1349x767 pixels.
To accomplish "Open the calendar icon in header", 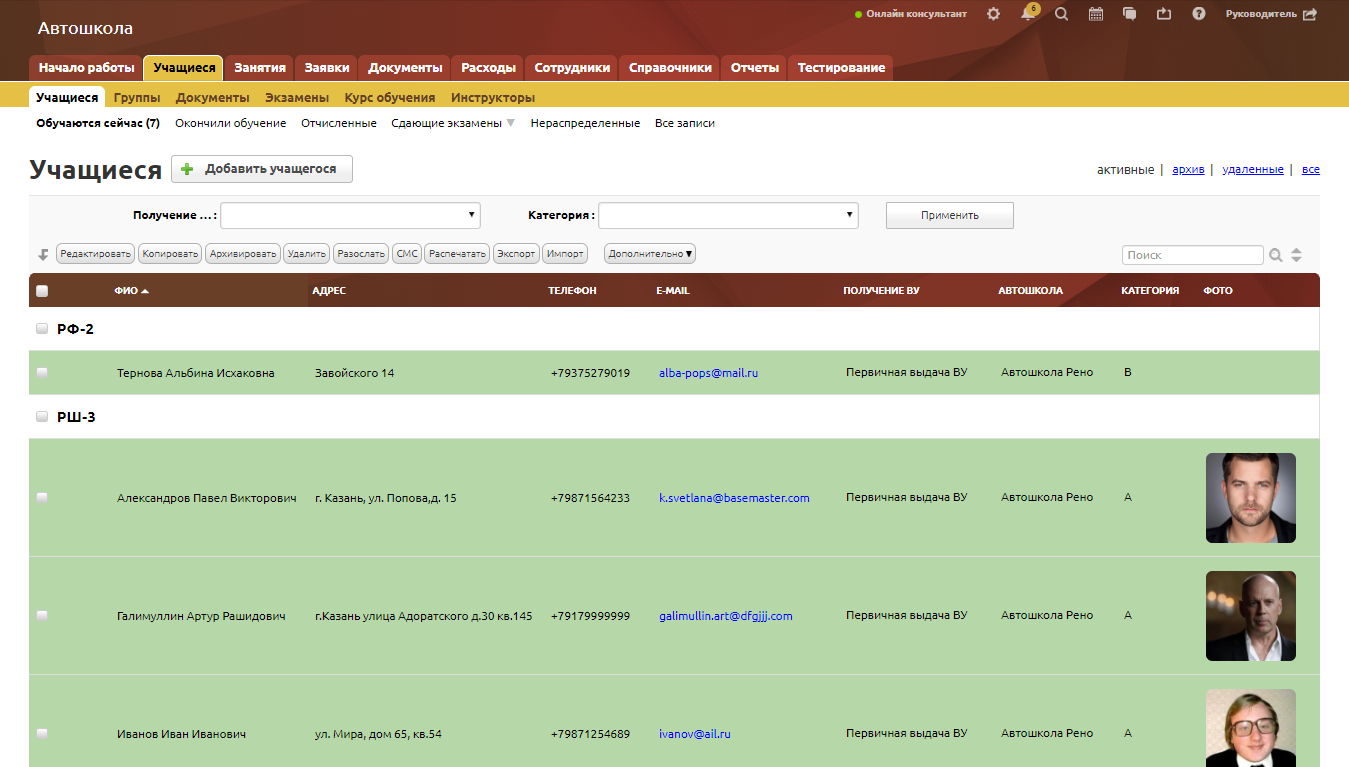I will 1096,14.
